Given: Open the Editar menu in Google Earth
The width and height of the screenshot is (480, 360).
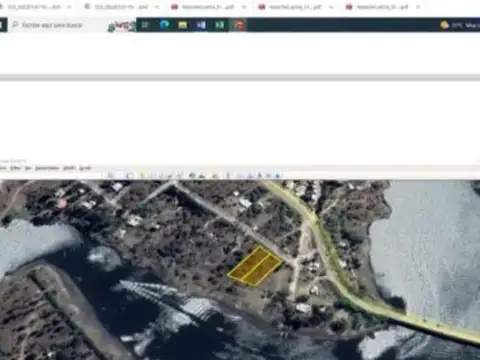Looking at the screenshot, I should 15,168.
